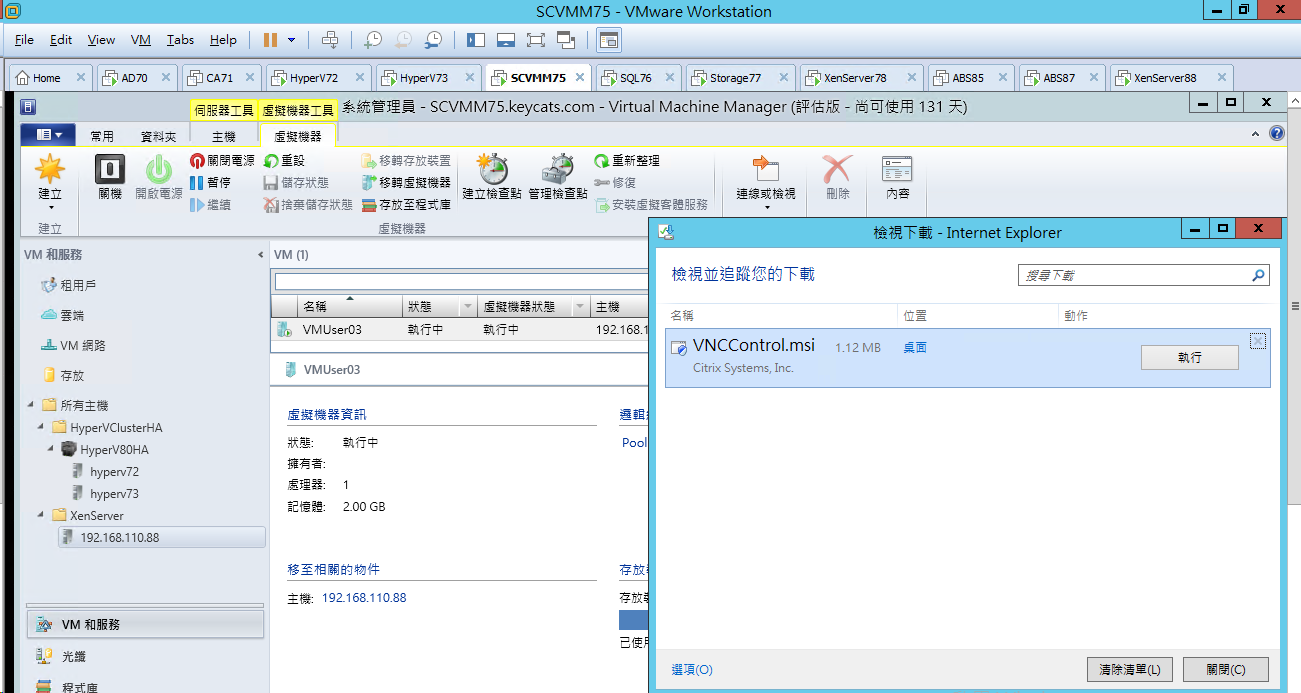Click VMware take snapshot toolbar icon
The height and width of the screenshot is (693, 1301).
coord(373,40)
